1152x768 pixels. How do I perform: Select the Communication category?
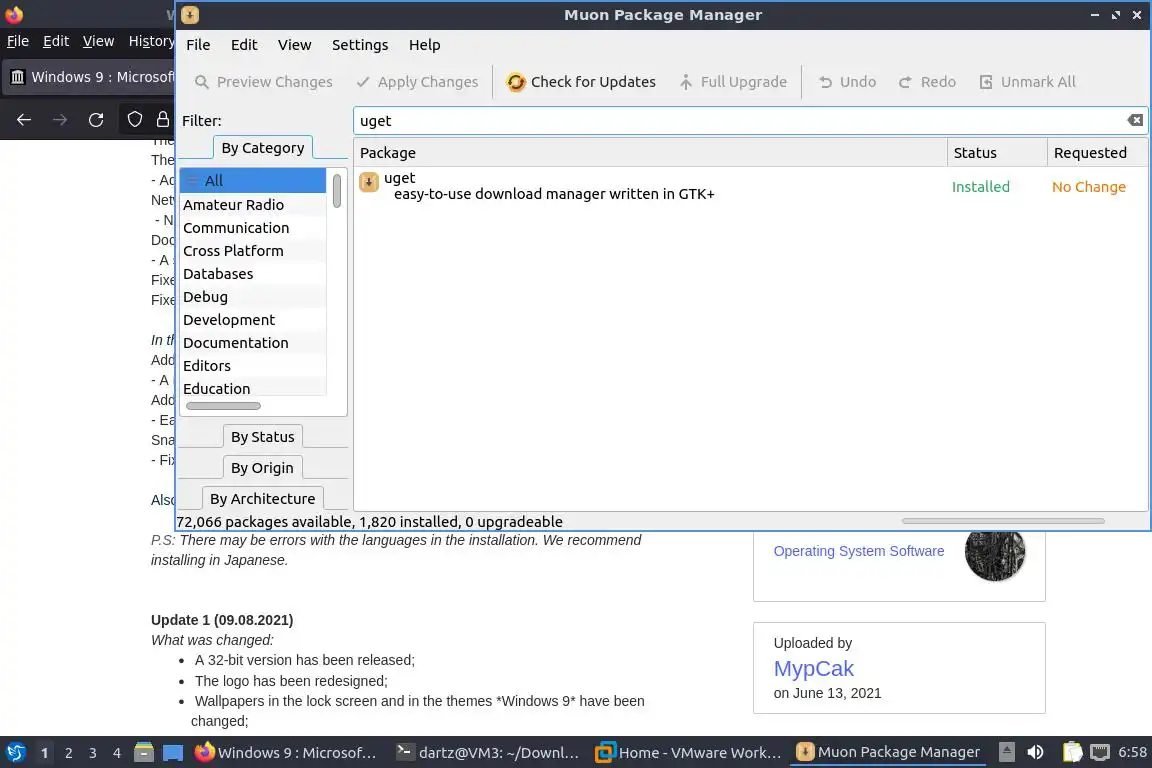253,228
